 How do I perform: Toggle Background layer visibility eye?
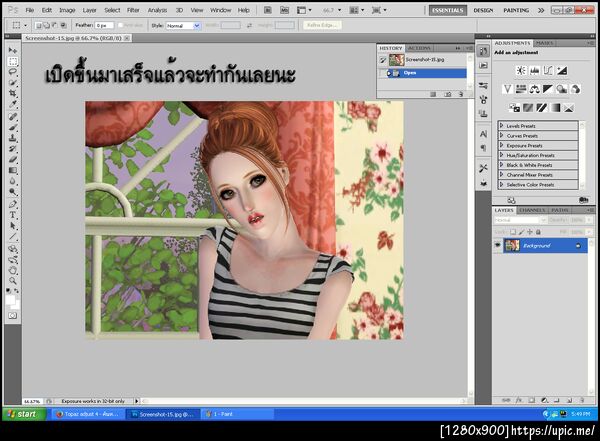497,245
